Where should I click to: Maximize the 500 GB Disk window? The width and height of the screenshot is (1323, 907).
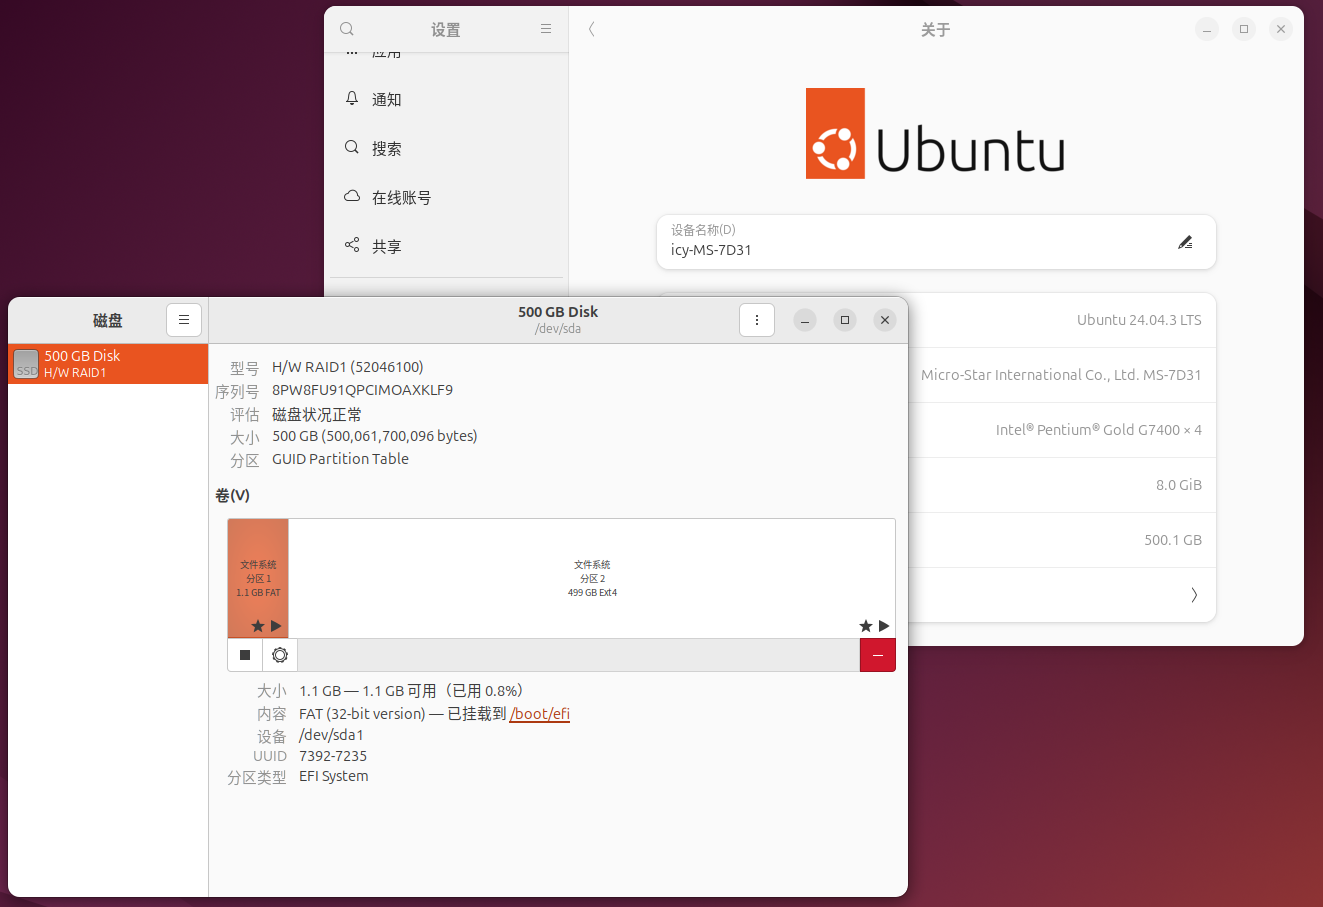[x=845, y=320]
